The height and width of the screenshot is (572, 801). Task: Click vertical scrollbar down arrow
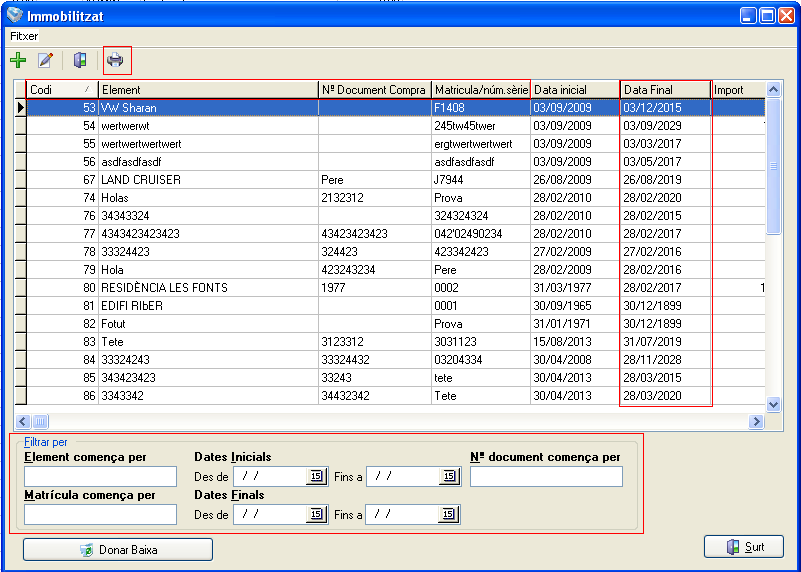coord(773,404)
